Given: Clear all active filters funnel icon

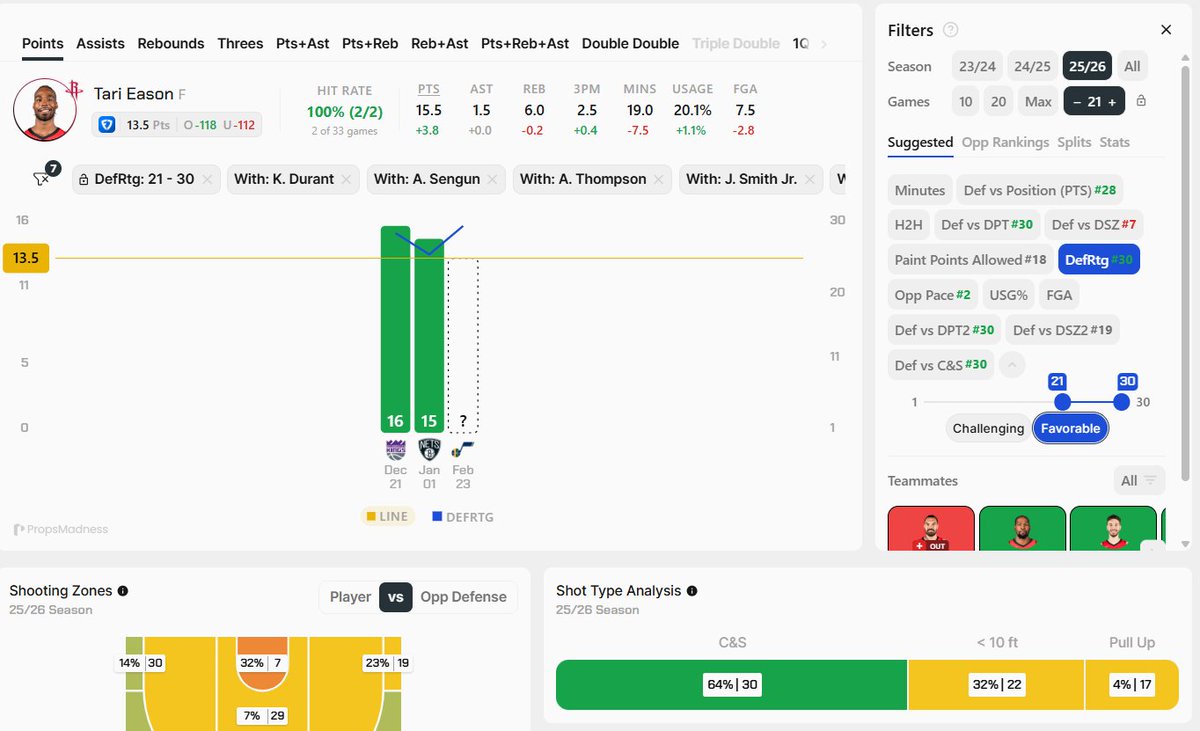Looking at the screenshot, I should tap(42, 179).
